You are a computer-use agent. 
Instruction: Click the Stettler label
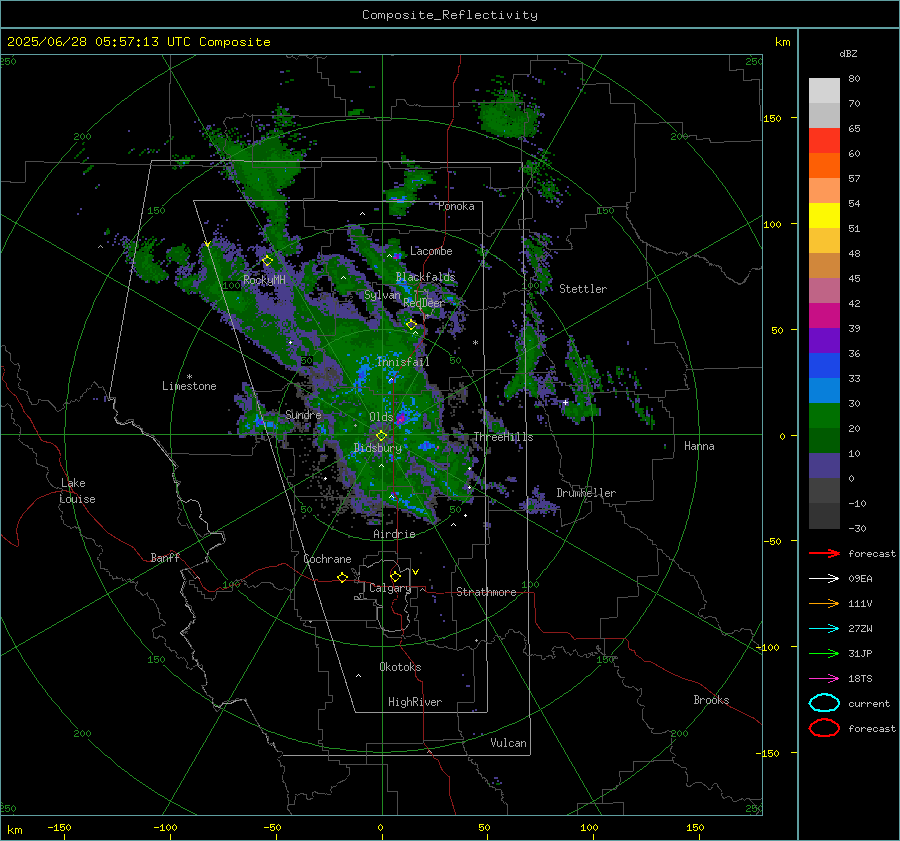tap(583, 289)
